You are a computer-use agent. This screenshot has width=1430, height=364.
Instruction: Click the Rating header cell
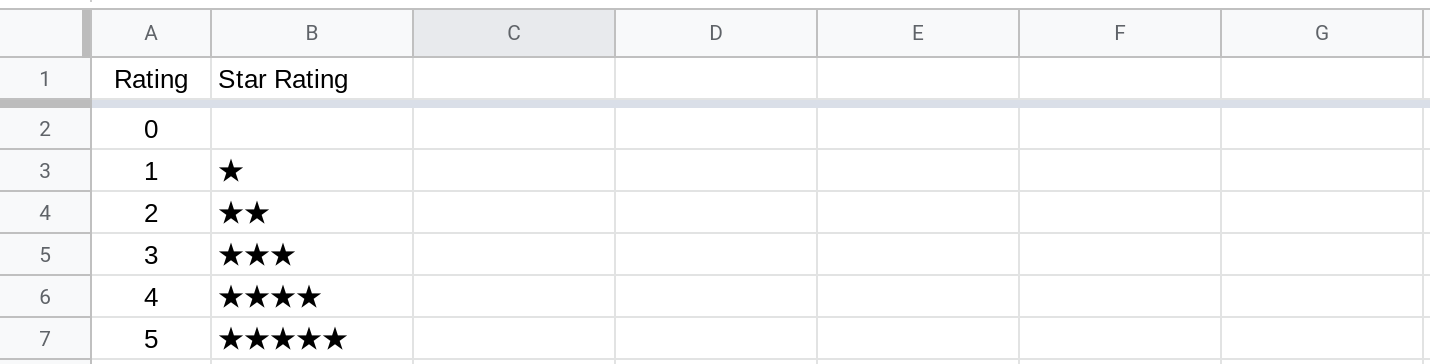151,79
